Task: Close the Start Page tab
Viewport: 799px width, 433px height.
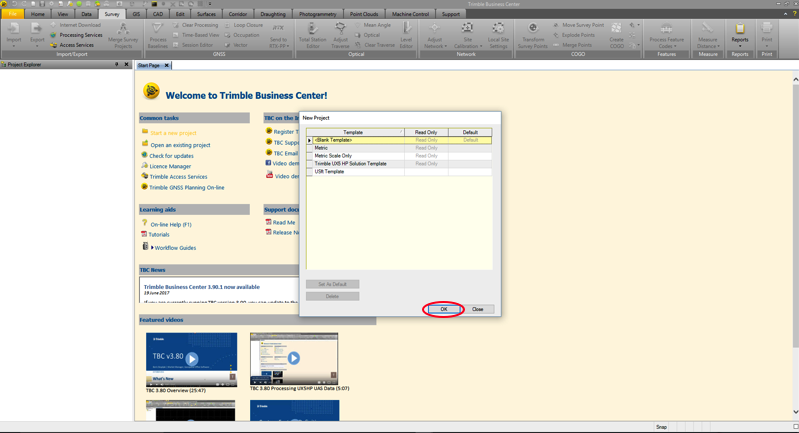Action: [167, 66]
